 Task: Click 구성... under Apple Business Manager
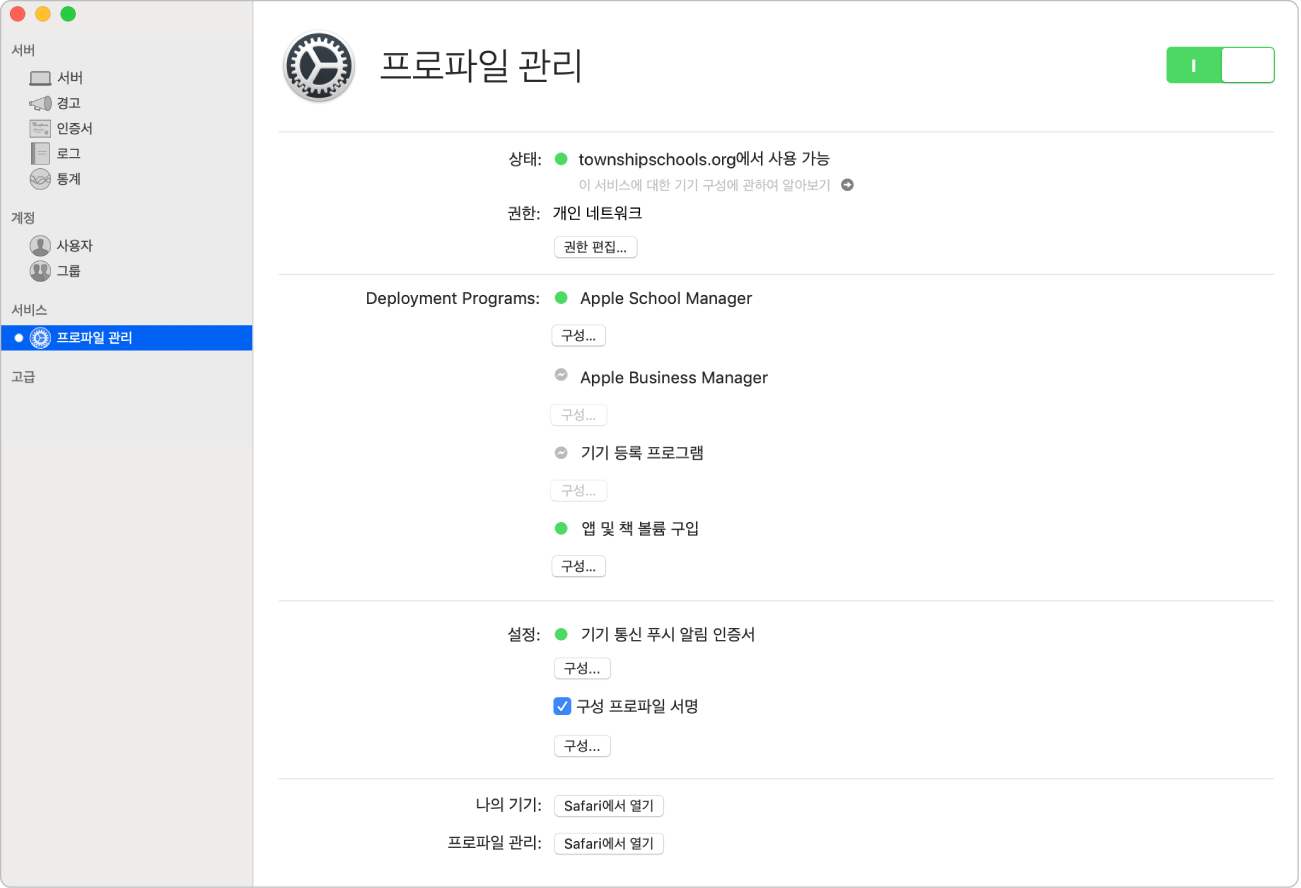(579, 415)
